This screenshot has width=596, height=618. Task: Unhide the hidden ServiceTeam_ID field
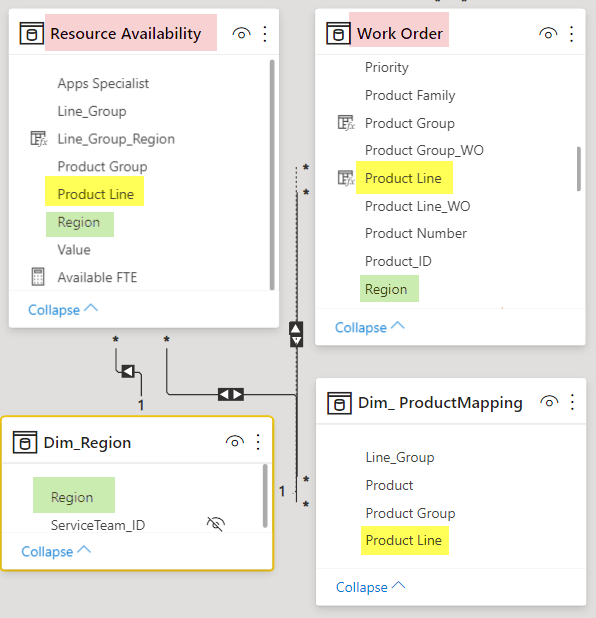pyautogui.click(x=216, y=524)
